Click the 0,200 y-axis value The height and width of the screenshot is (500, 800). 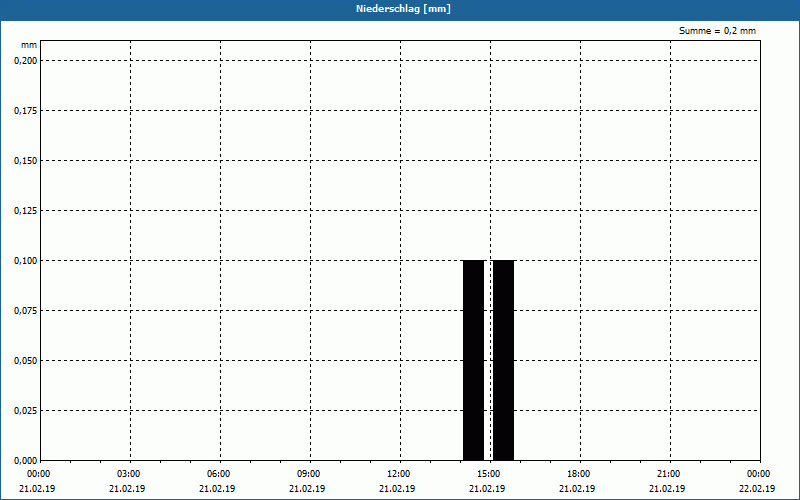click(x=26, y=61)
